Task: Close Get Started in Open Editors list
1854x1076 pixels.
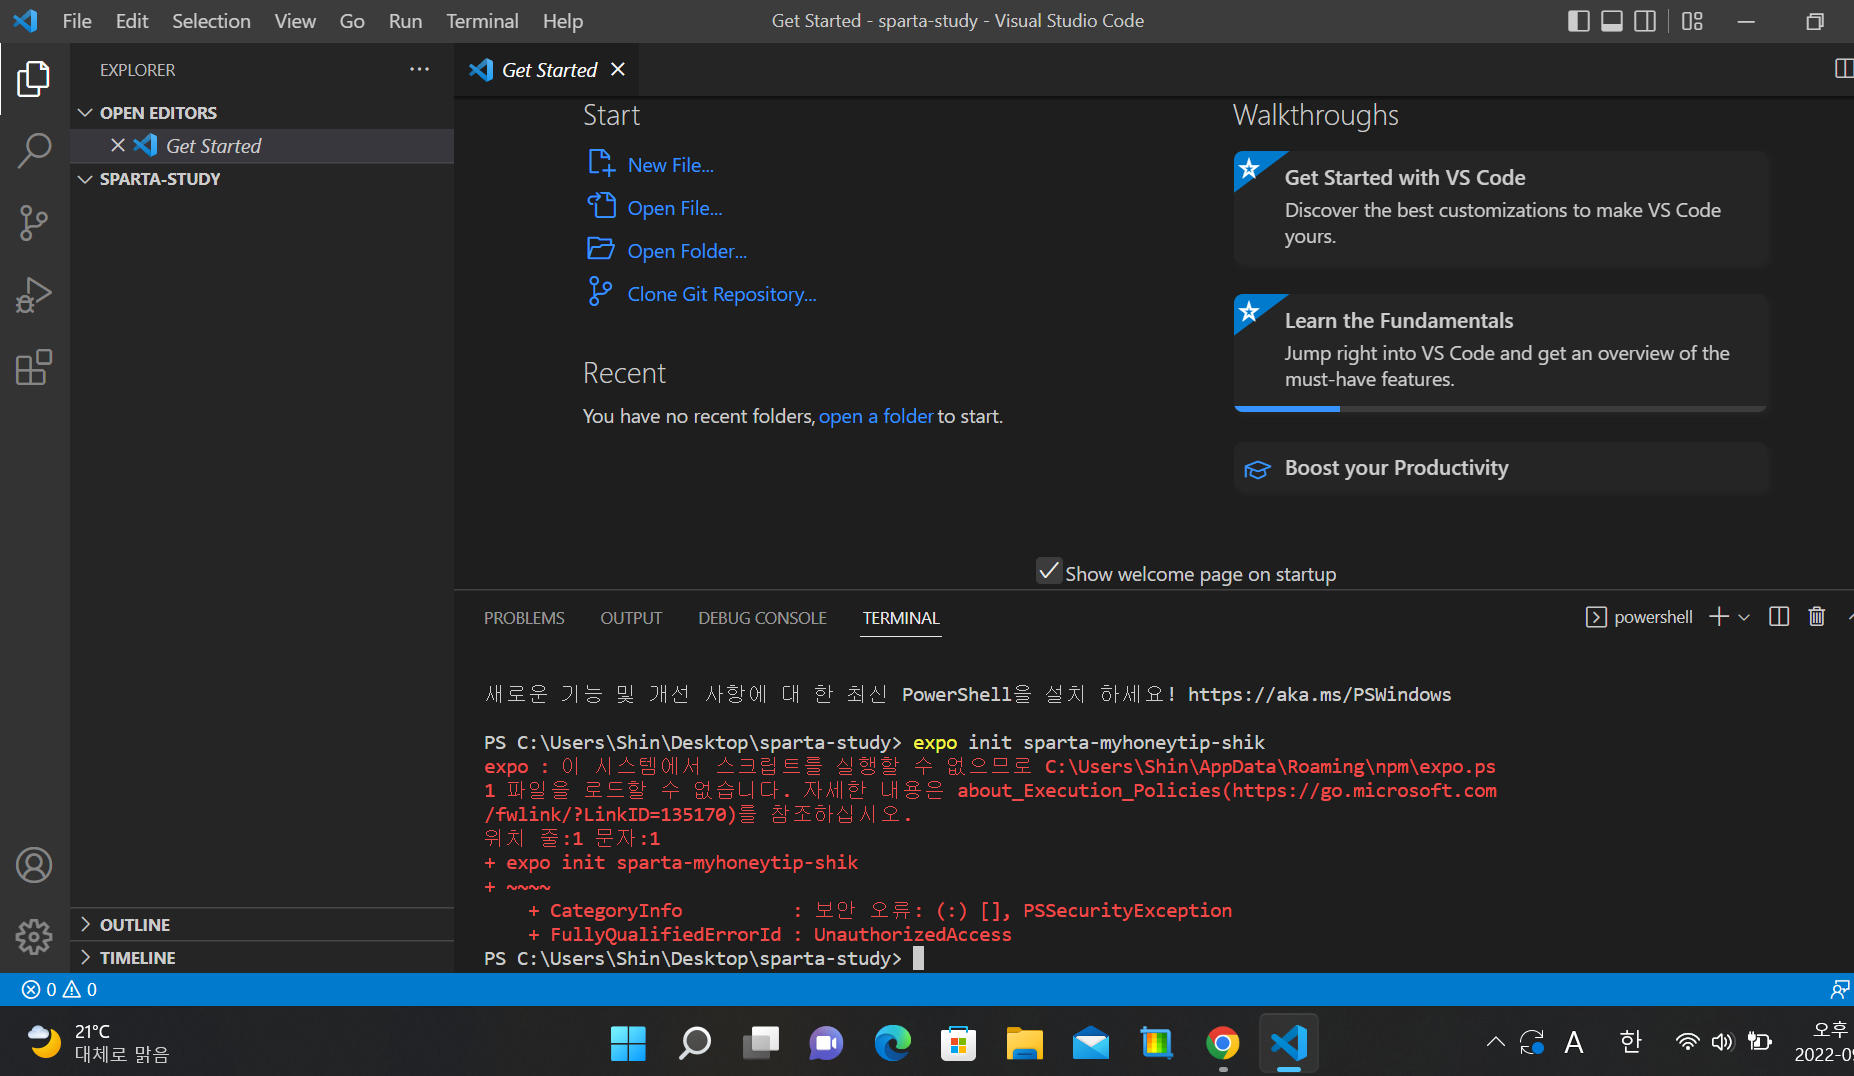Action: (x=118, y=145)
